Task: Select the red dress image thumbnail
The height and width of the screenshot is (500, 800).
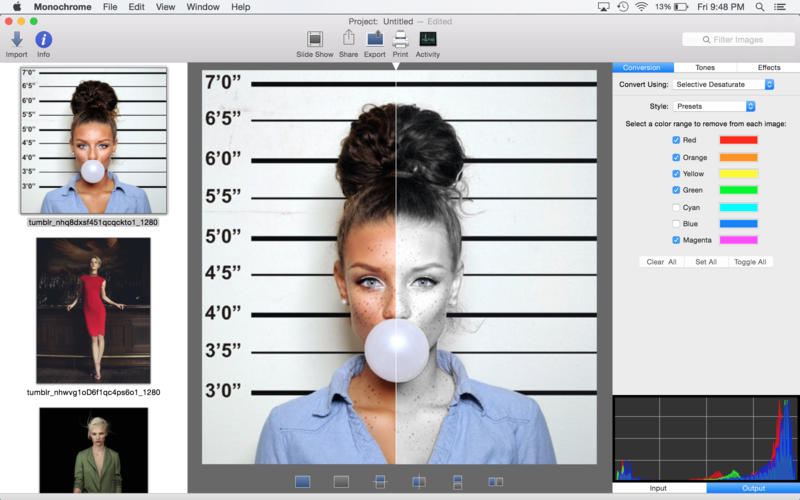Action: [x=94, y=311]
